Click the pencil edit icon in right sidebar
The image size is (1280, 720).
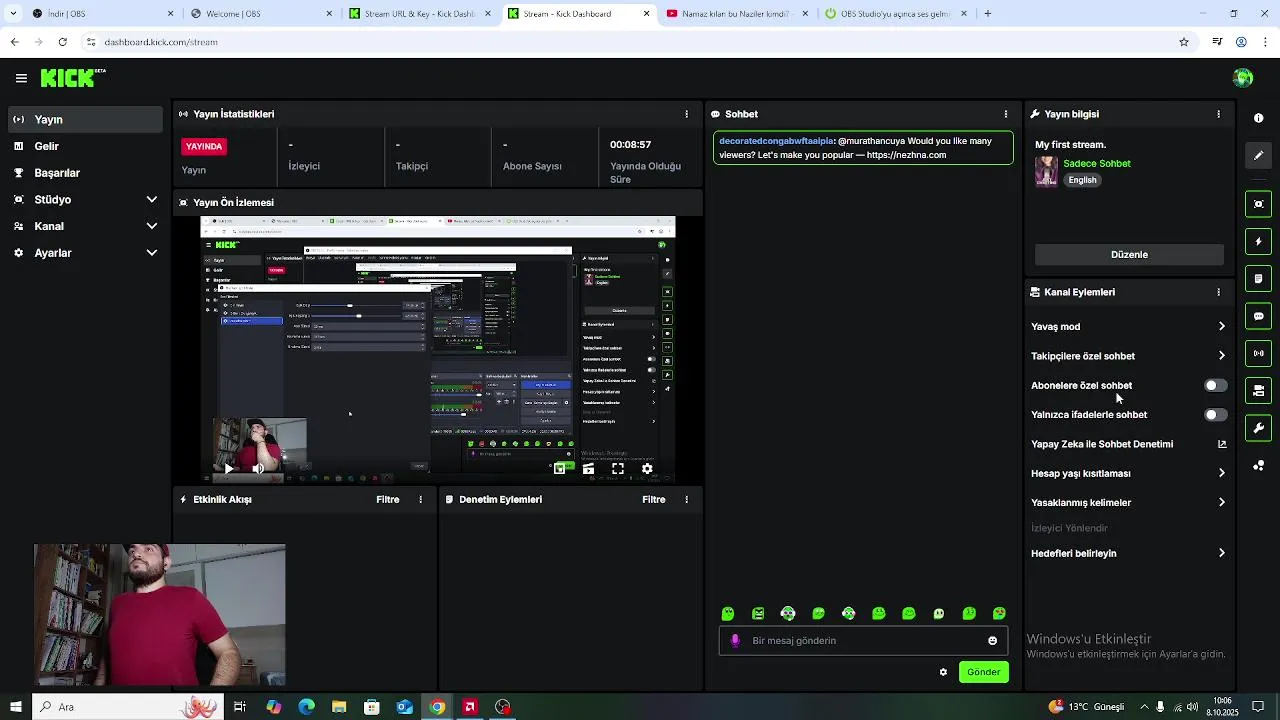[1258, 156]
